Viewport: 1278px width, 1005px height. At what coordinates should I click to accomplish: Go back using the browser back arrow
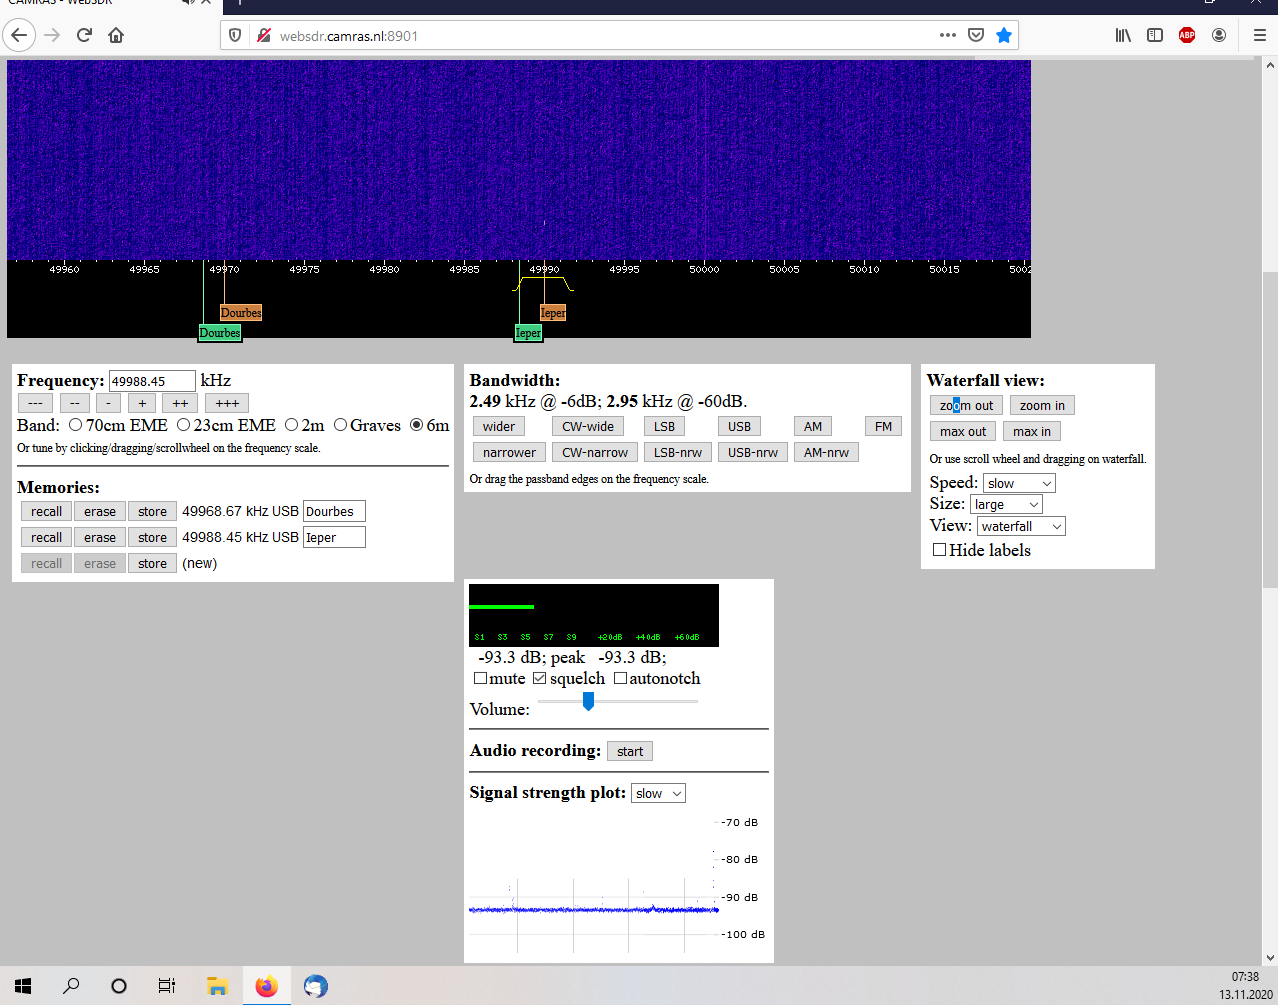(x=19, y=35)
